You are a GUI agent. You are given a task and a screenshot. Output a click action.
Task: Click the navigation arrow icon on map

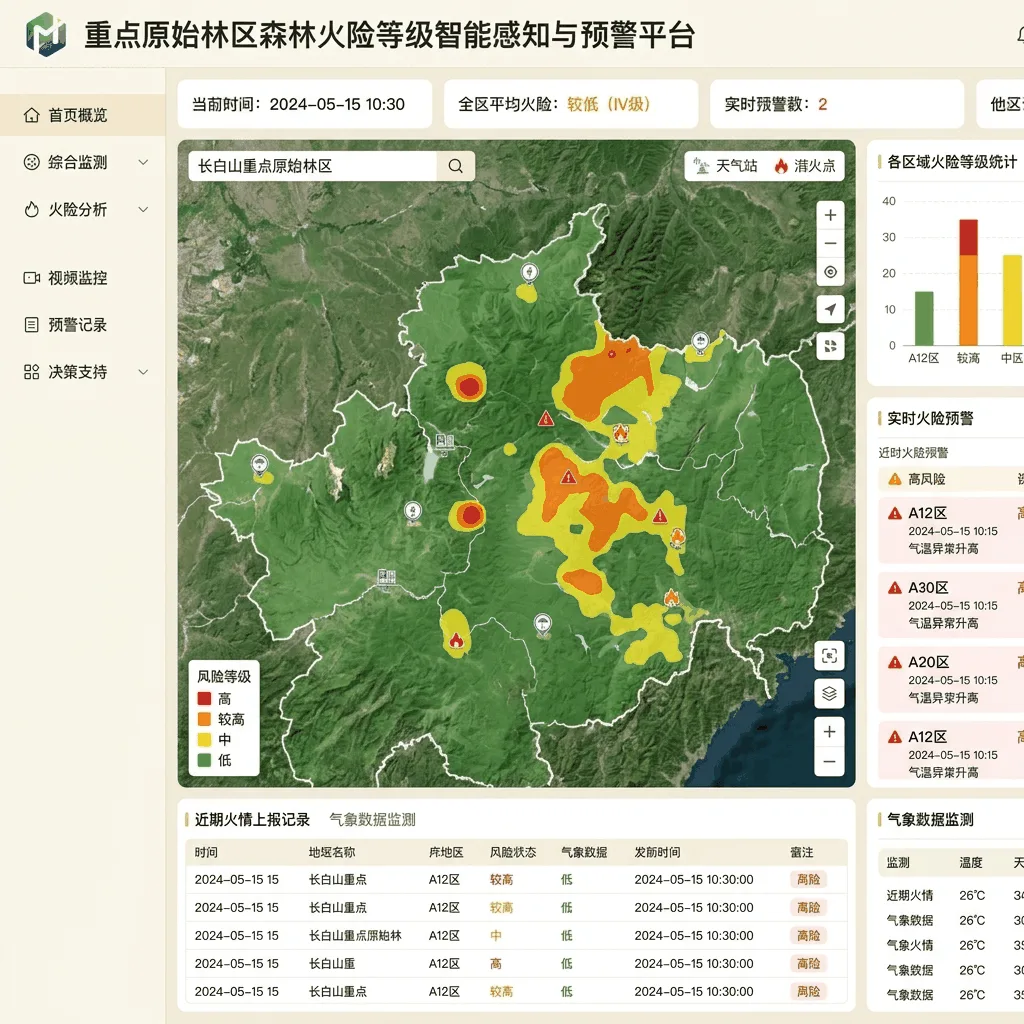point(830,309)
